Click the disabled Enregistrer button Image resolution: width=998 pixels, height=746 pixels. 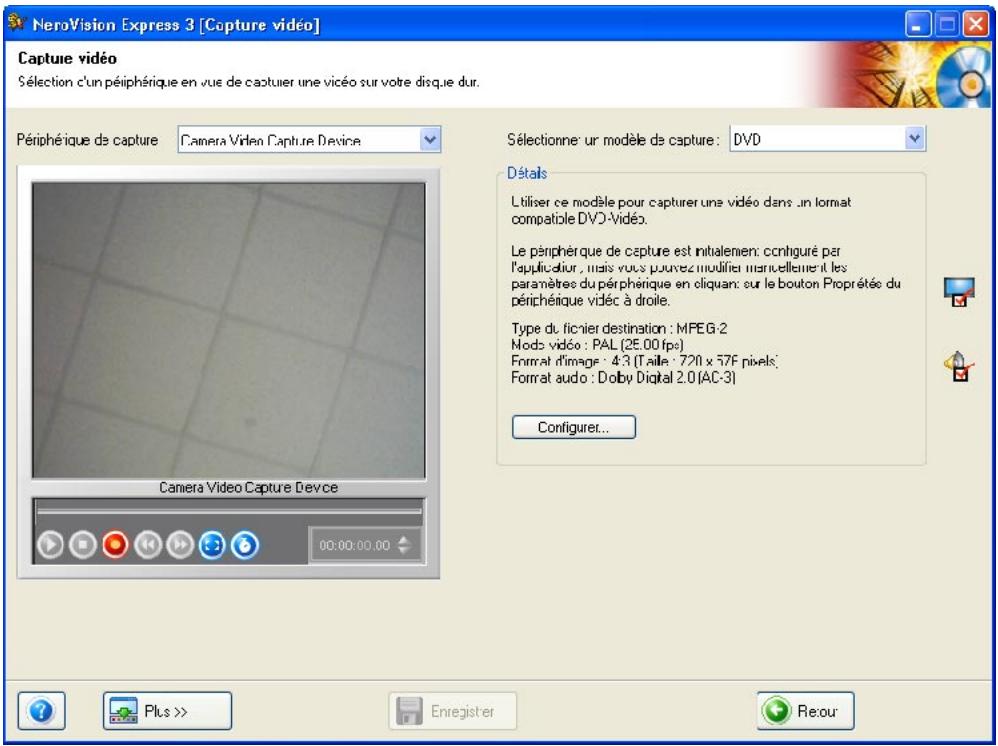click(453, 710)
